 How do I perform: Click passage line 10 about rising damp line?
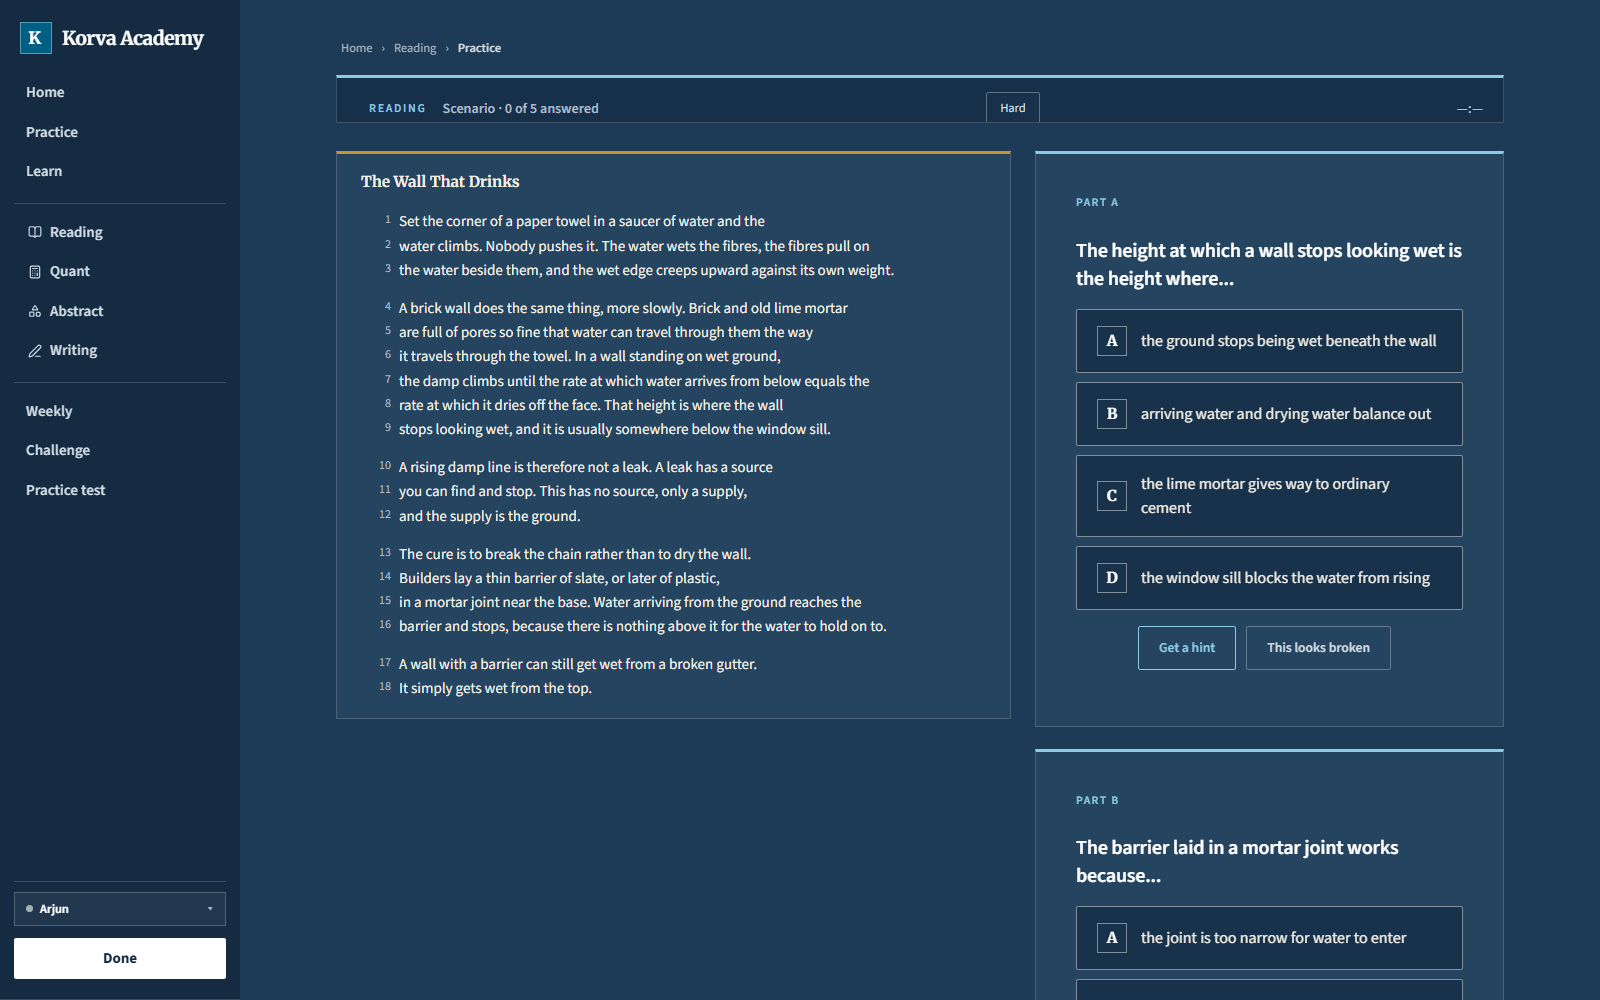click(586, 467)
